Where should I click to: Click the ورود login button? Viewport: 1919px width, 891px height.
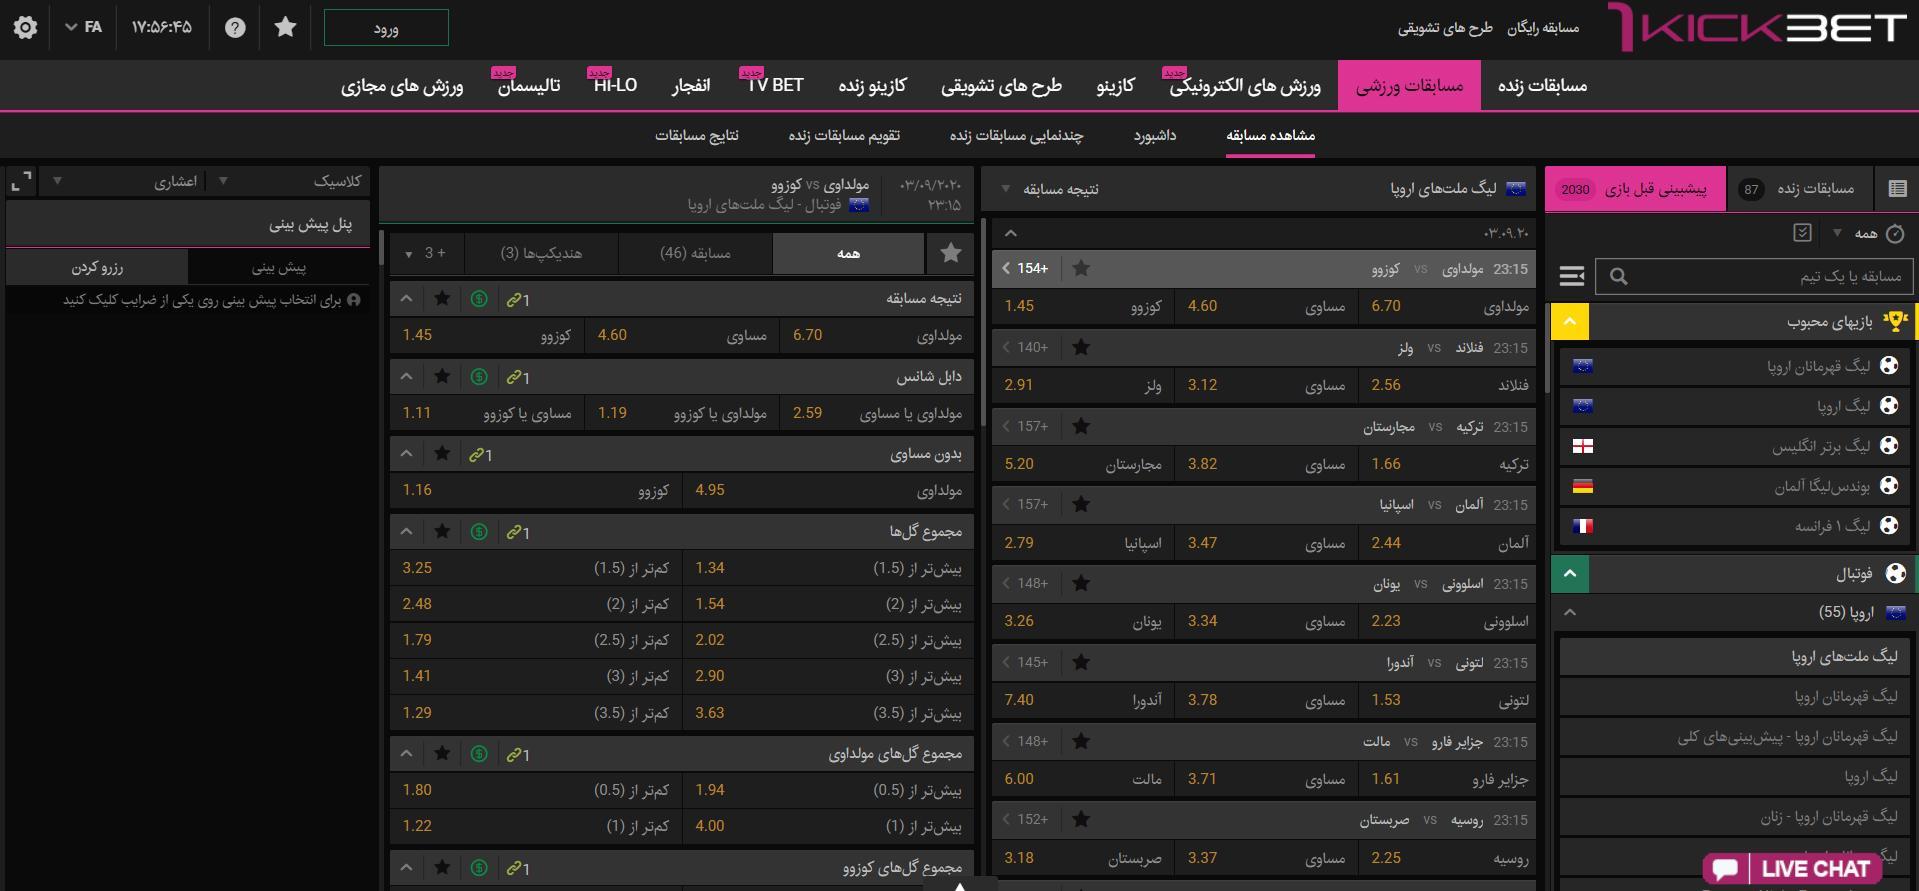point(386,28)
